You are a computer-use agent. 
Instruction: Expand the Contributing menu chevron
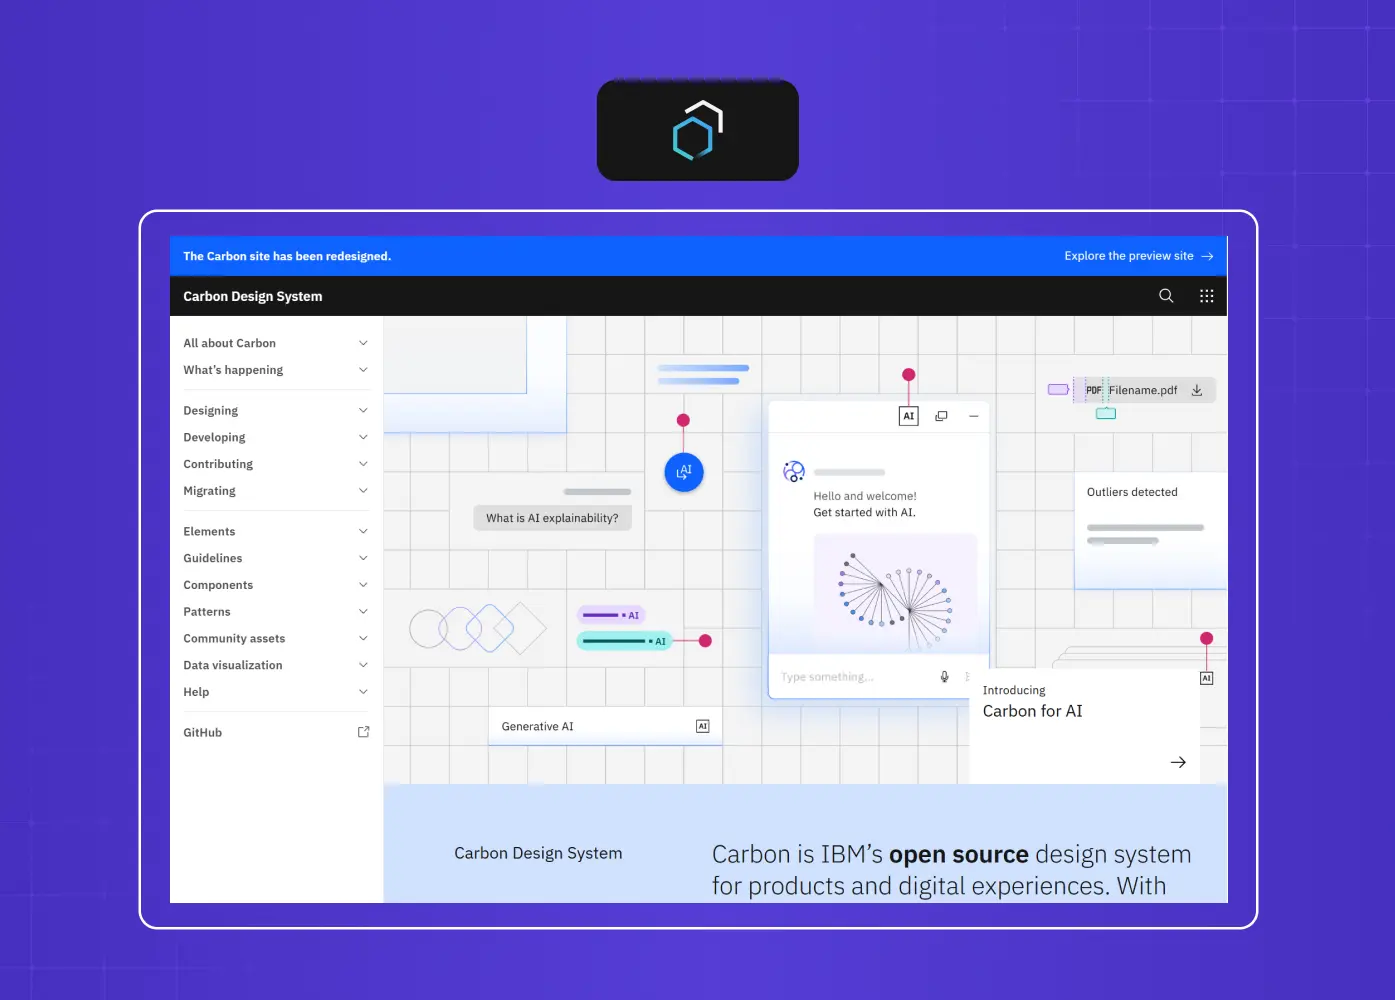tap(363, 464)
